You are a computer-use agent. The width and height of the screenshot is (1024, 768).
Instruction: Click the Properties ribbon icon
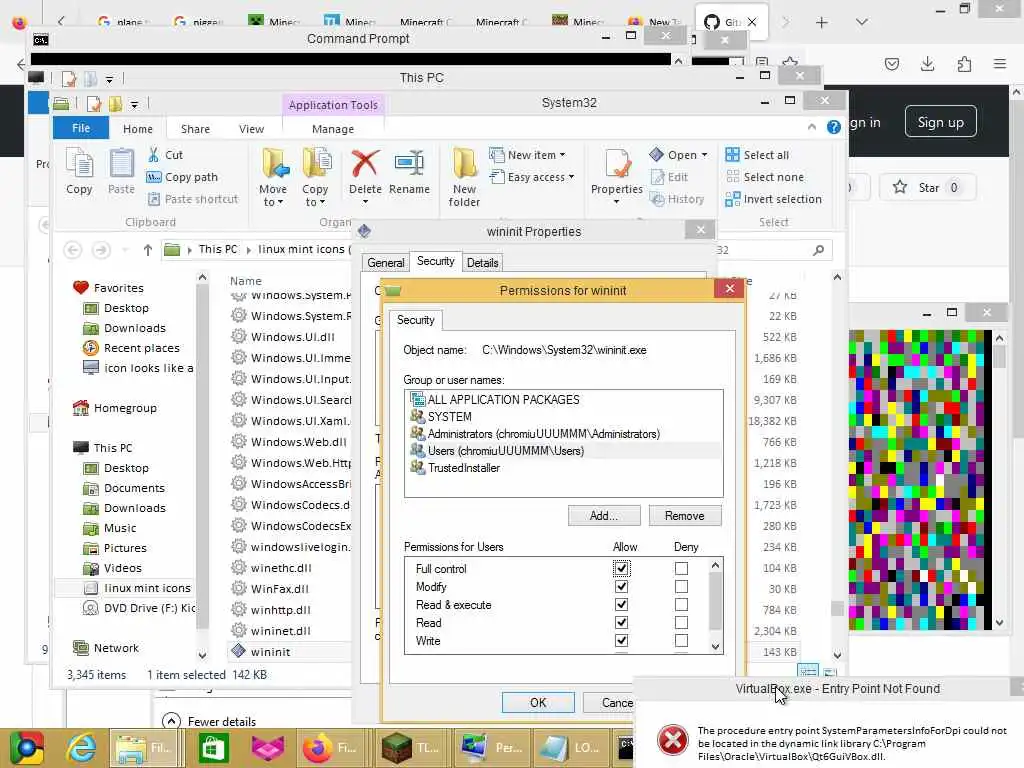[x=616, y=163]
